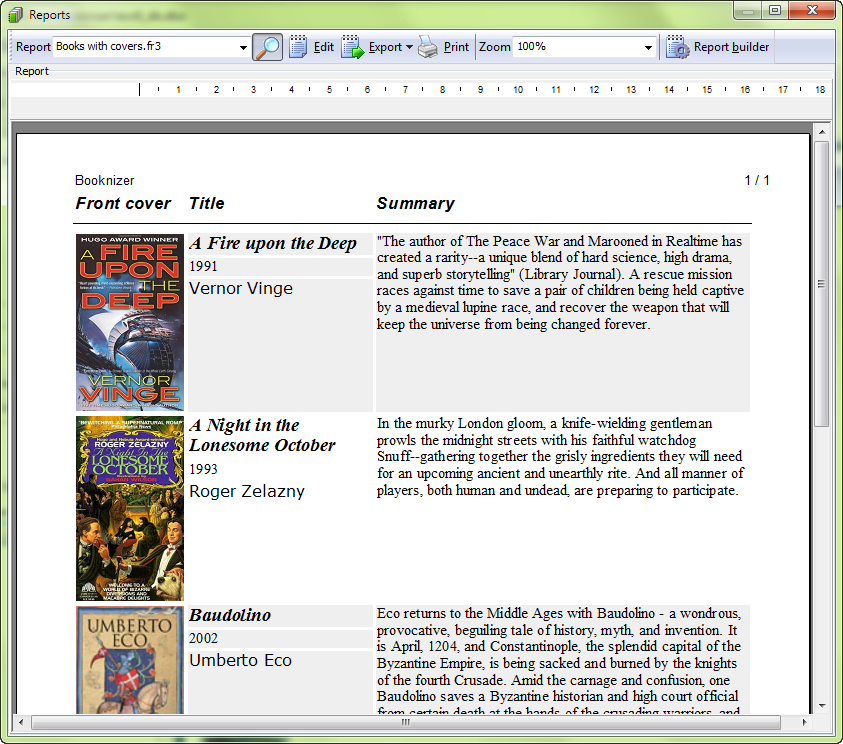Click the printer icon

428,47
